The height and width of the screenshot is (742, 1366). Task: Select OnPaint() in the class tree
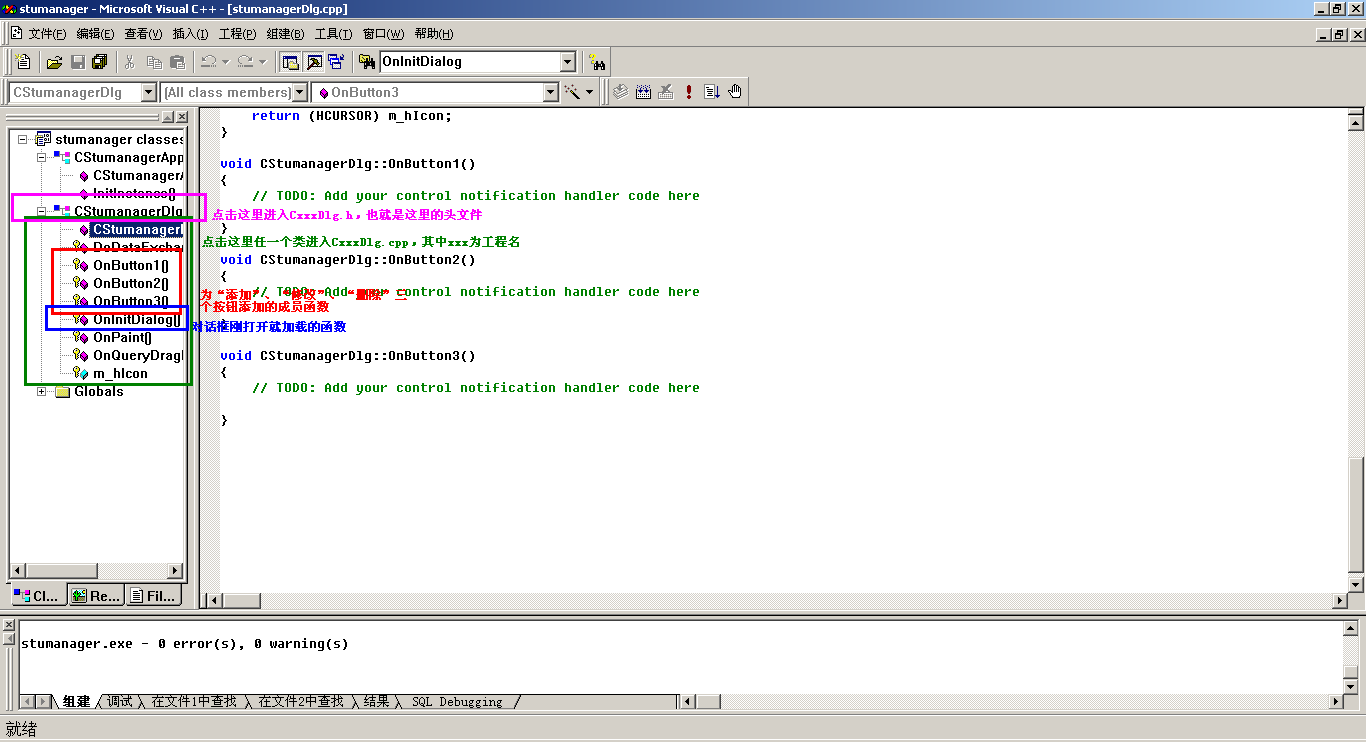pyautogui.click(x=122, y=337)
